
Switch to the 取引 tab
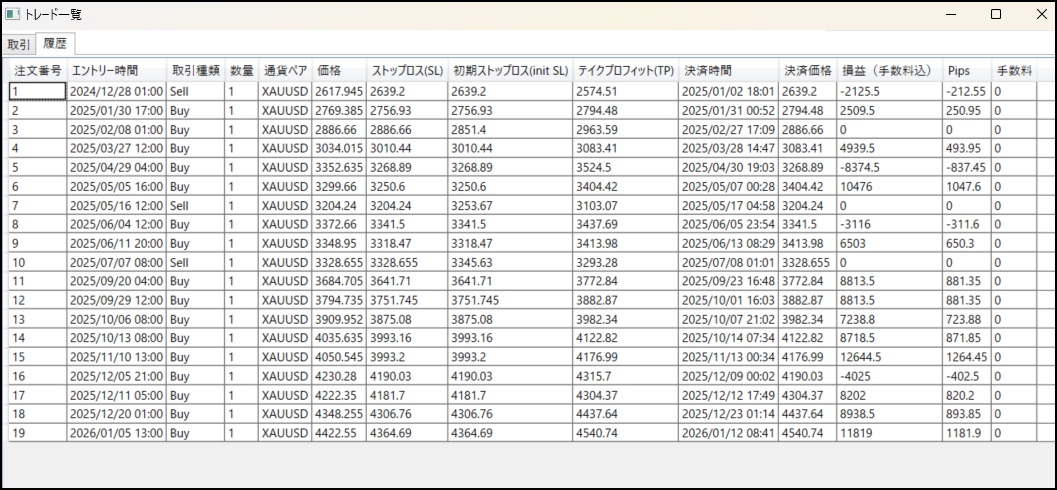tap(18, 44)
